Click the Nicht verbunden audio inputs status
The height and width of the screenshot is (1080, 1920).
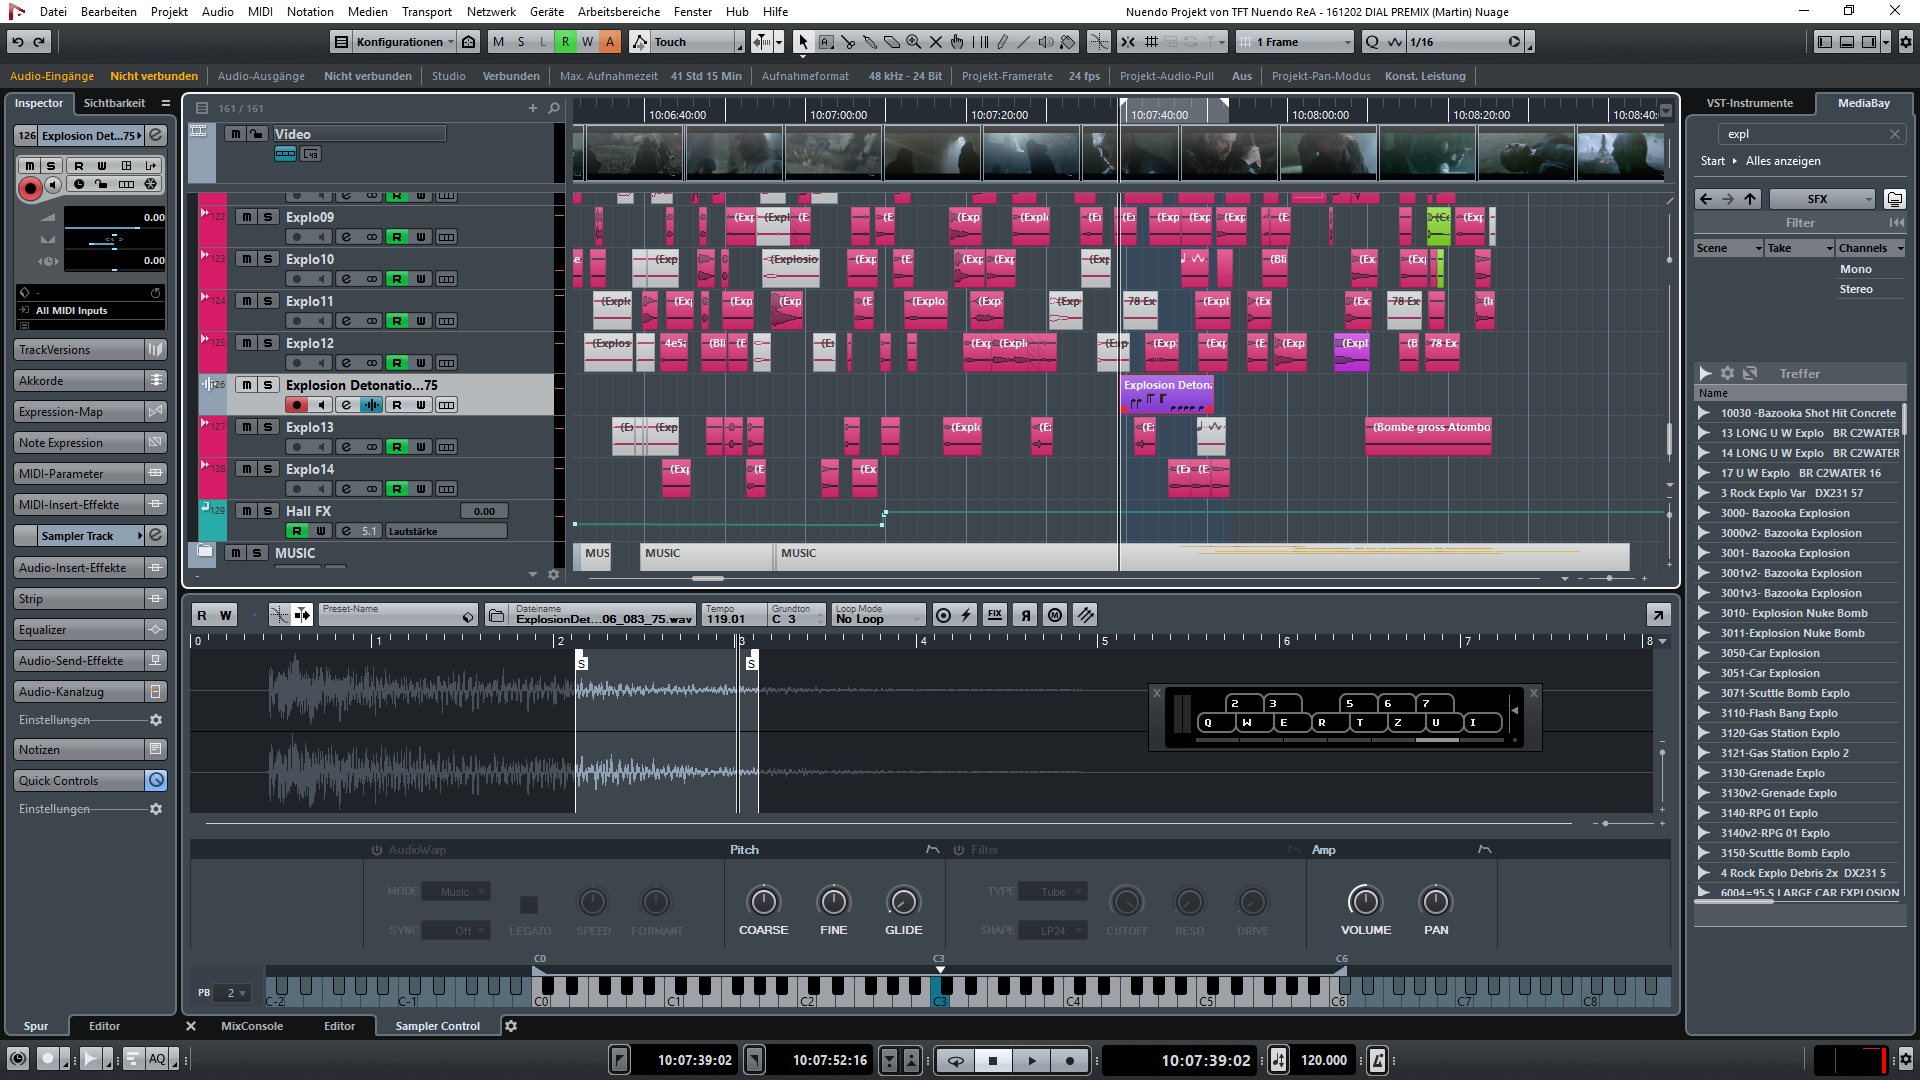pyautogui.click(x=154, y=75)
